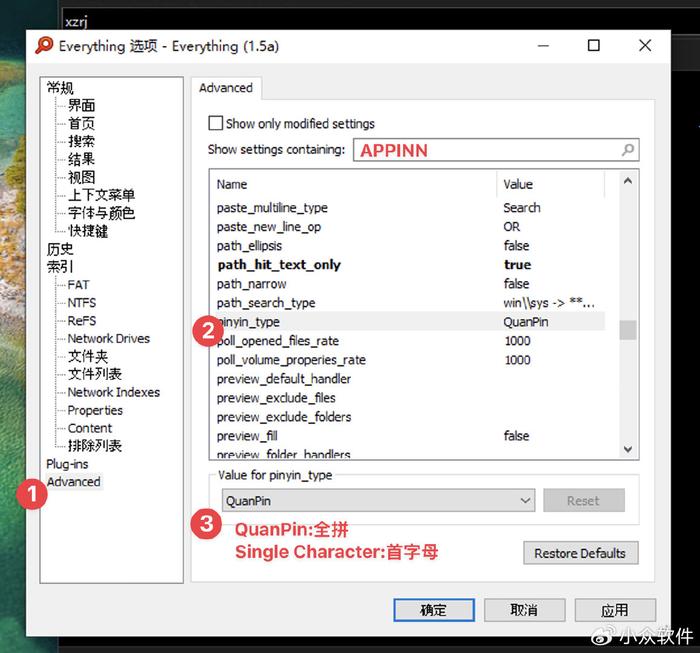Select Content tree item
The image size is (700, 653).
[90, 428]
